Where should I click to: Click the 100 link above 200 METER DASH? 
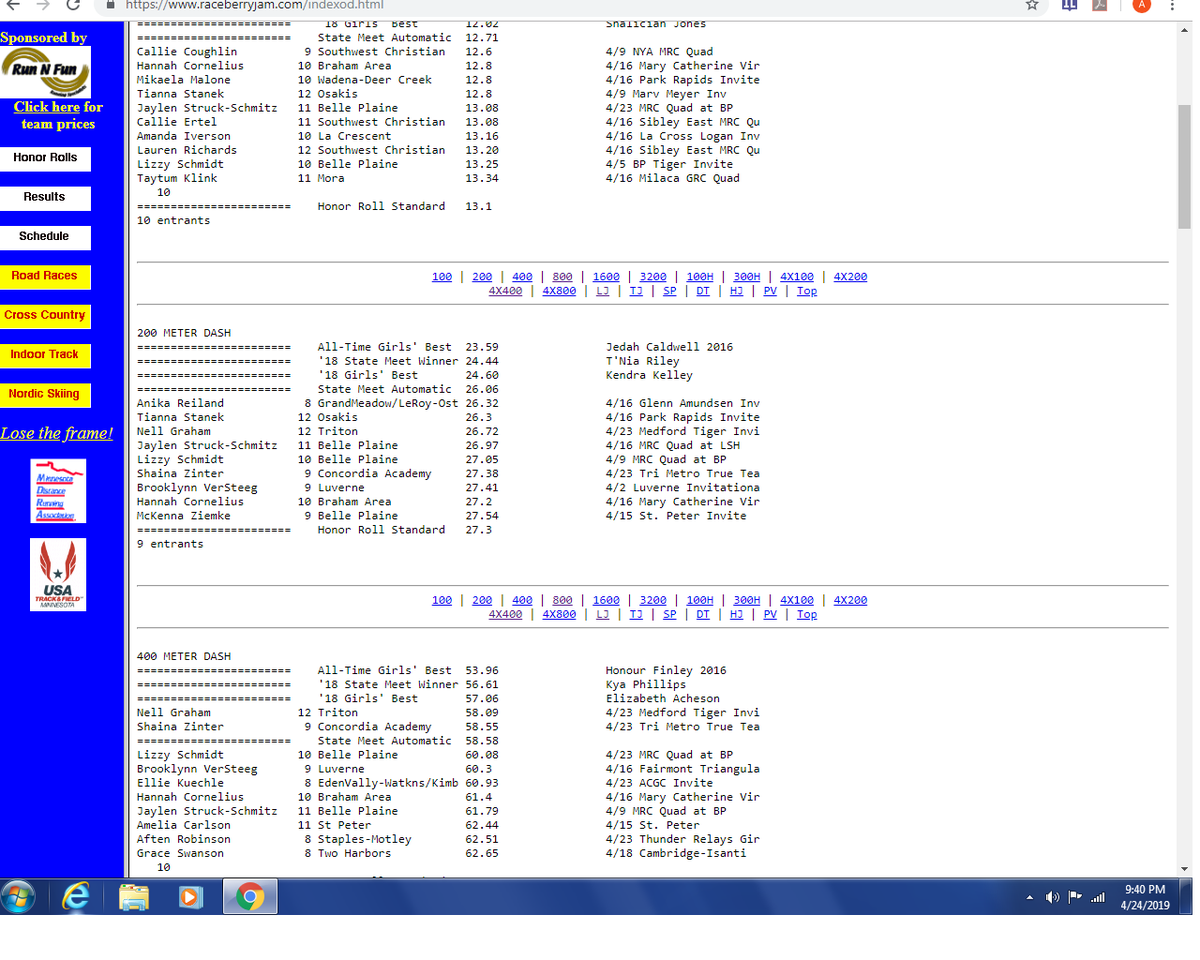442,277
